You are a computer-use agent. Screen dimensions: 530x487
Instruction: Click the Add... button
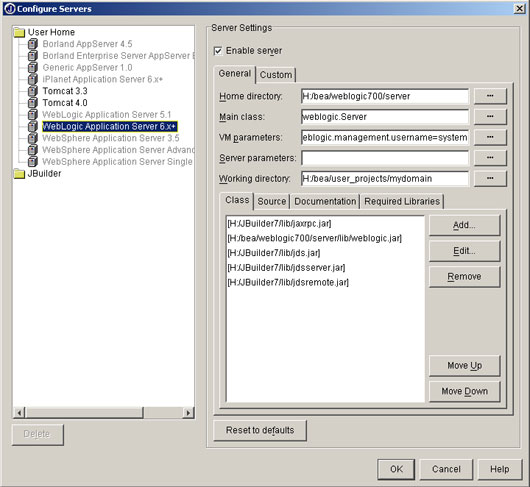click(x=464, y=225)
